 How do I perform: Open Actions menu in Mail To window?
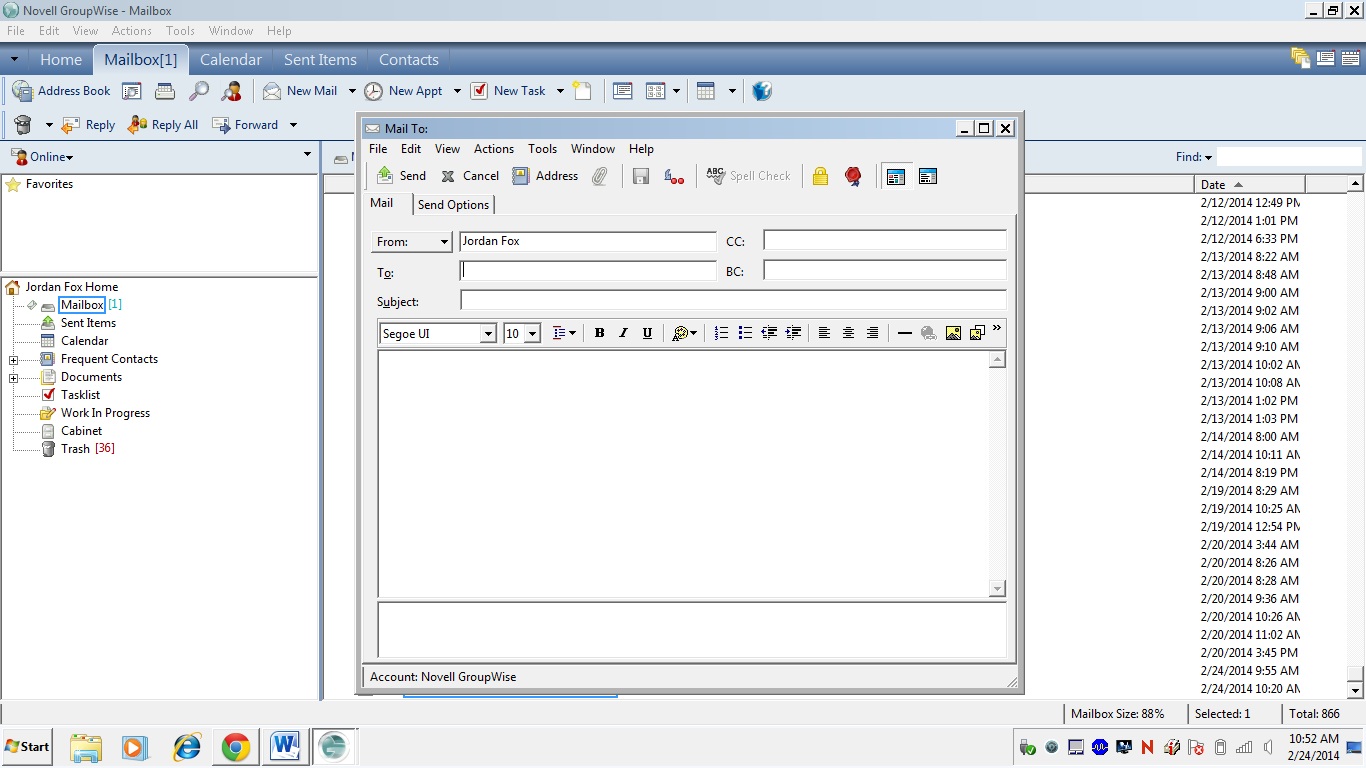[x=494, y=149]
